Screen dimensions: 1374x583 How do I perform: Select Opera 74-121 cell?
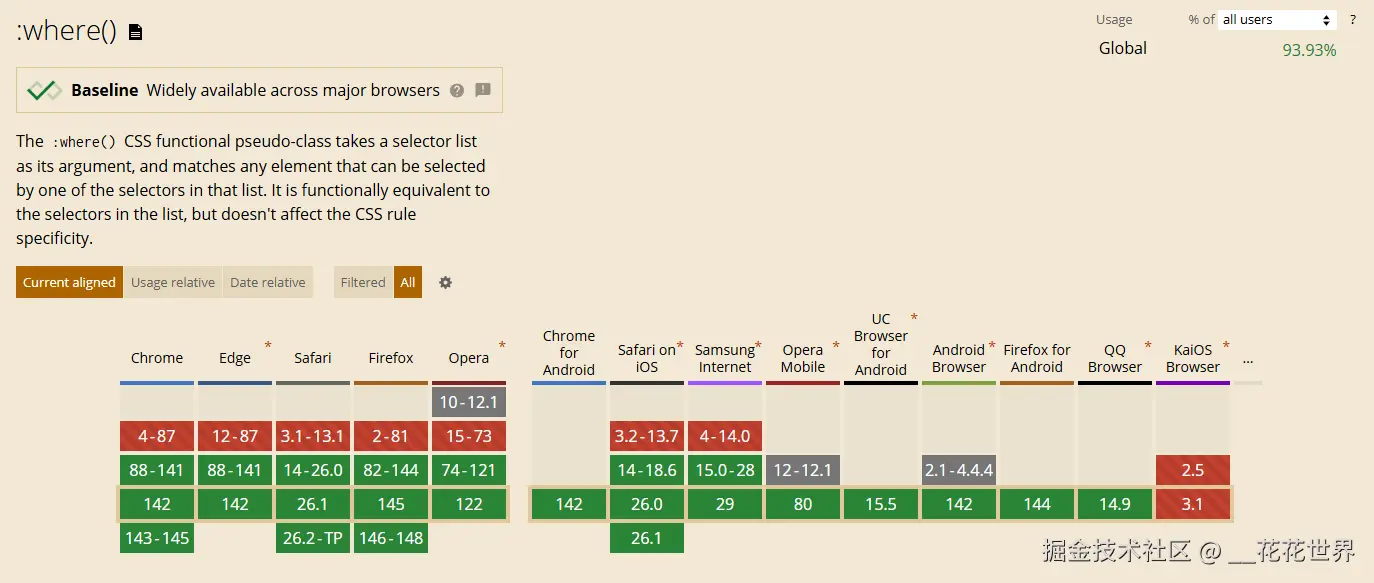coord(469,470)
